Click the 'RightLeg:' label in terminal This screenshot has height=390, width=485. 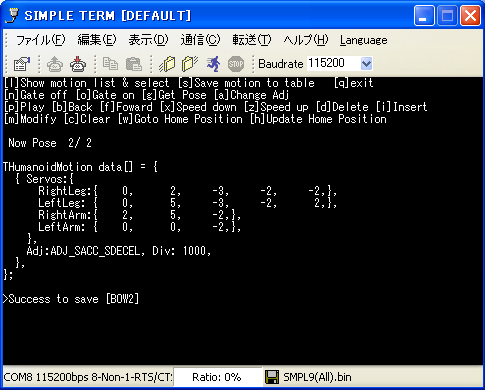click(x=65, y=191)
